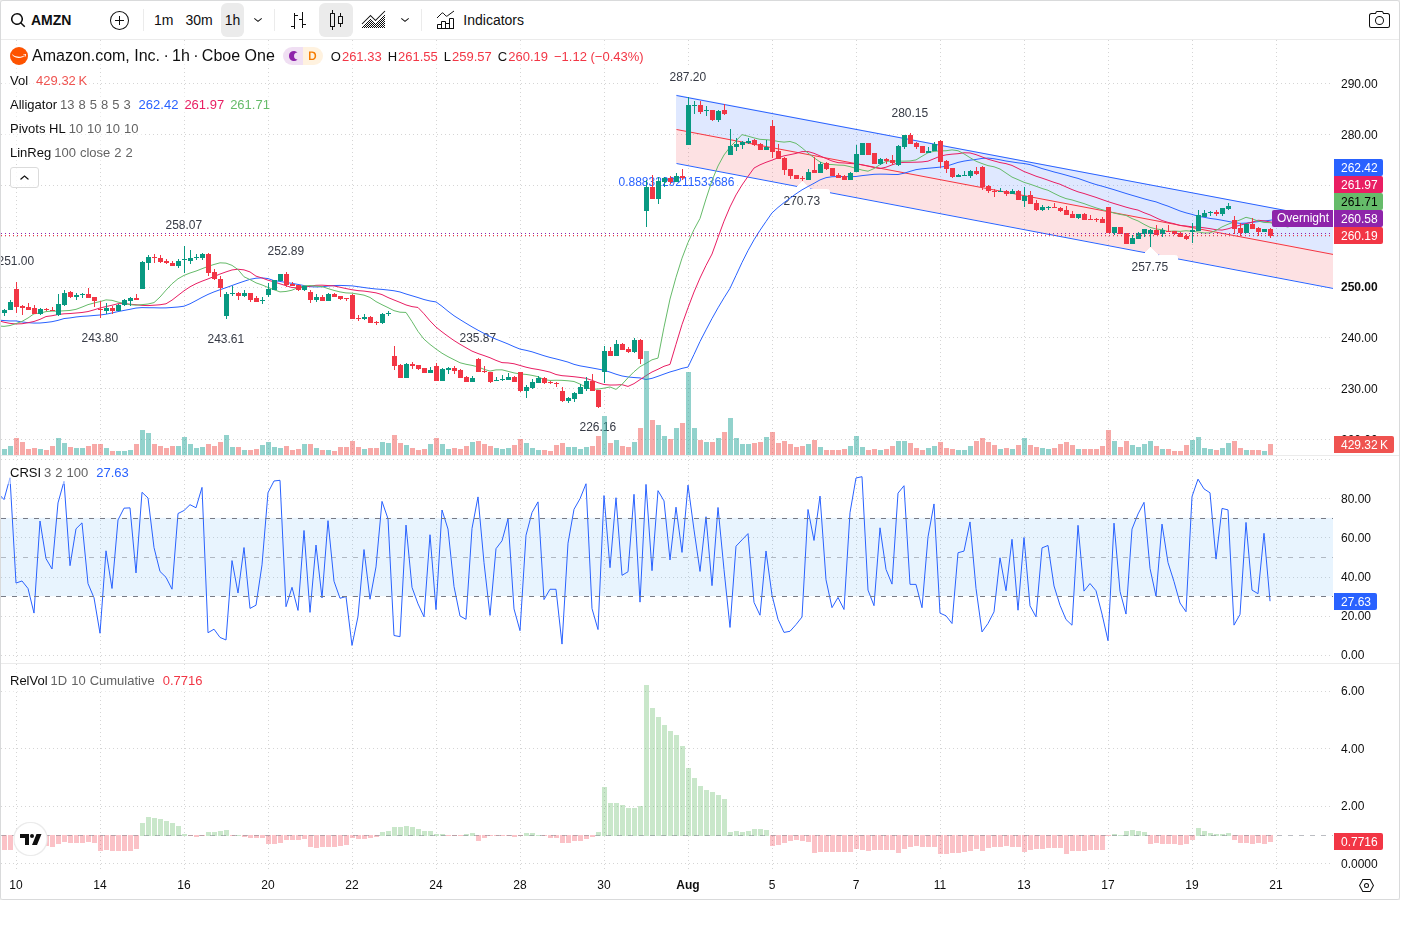Click the TradingView logo
1420x950 pixels.
(31, 839)
